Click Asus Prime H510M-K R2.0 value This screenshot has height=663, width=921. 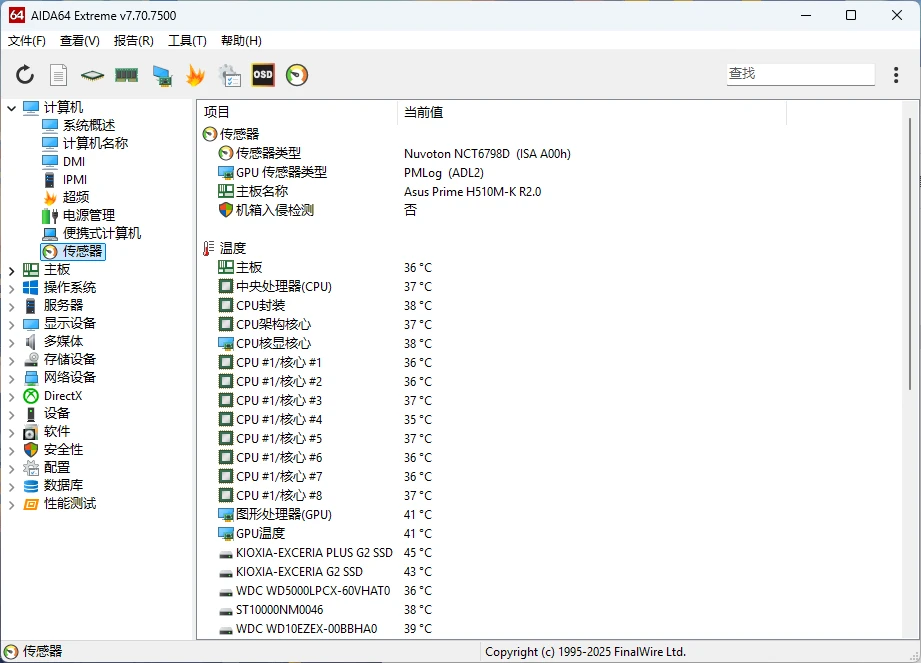(472, 191)
